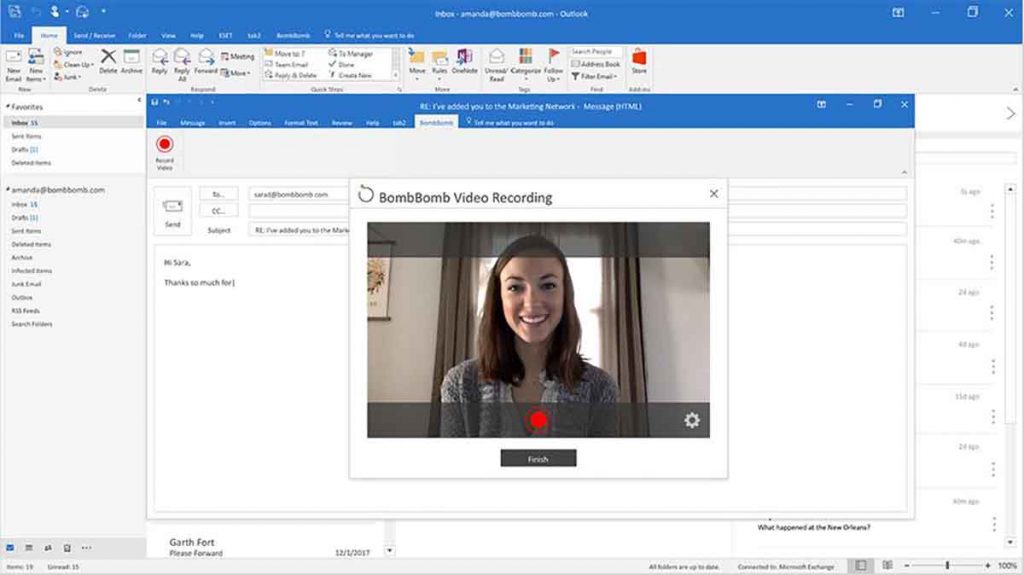Switch to the Send / Receive tab
Viewport: 1024px width, 575px height.
click(94, 35)
